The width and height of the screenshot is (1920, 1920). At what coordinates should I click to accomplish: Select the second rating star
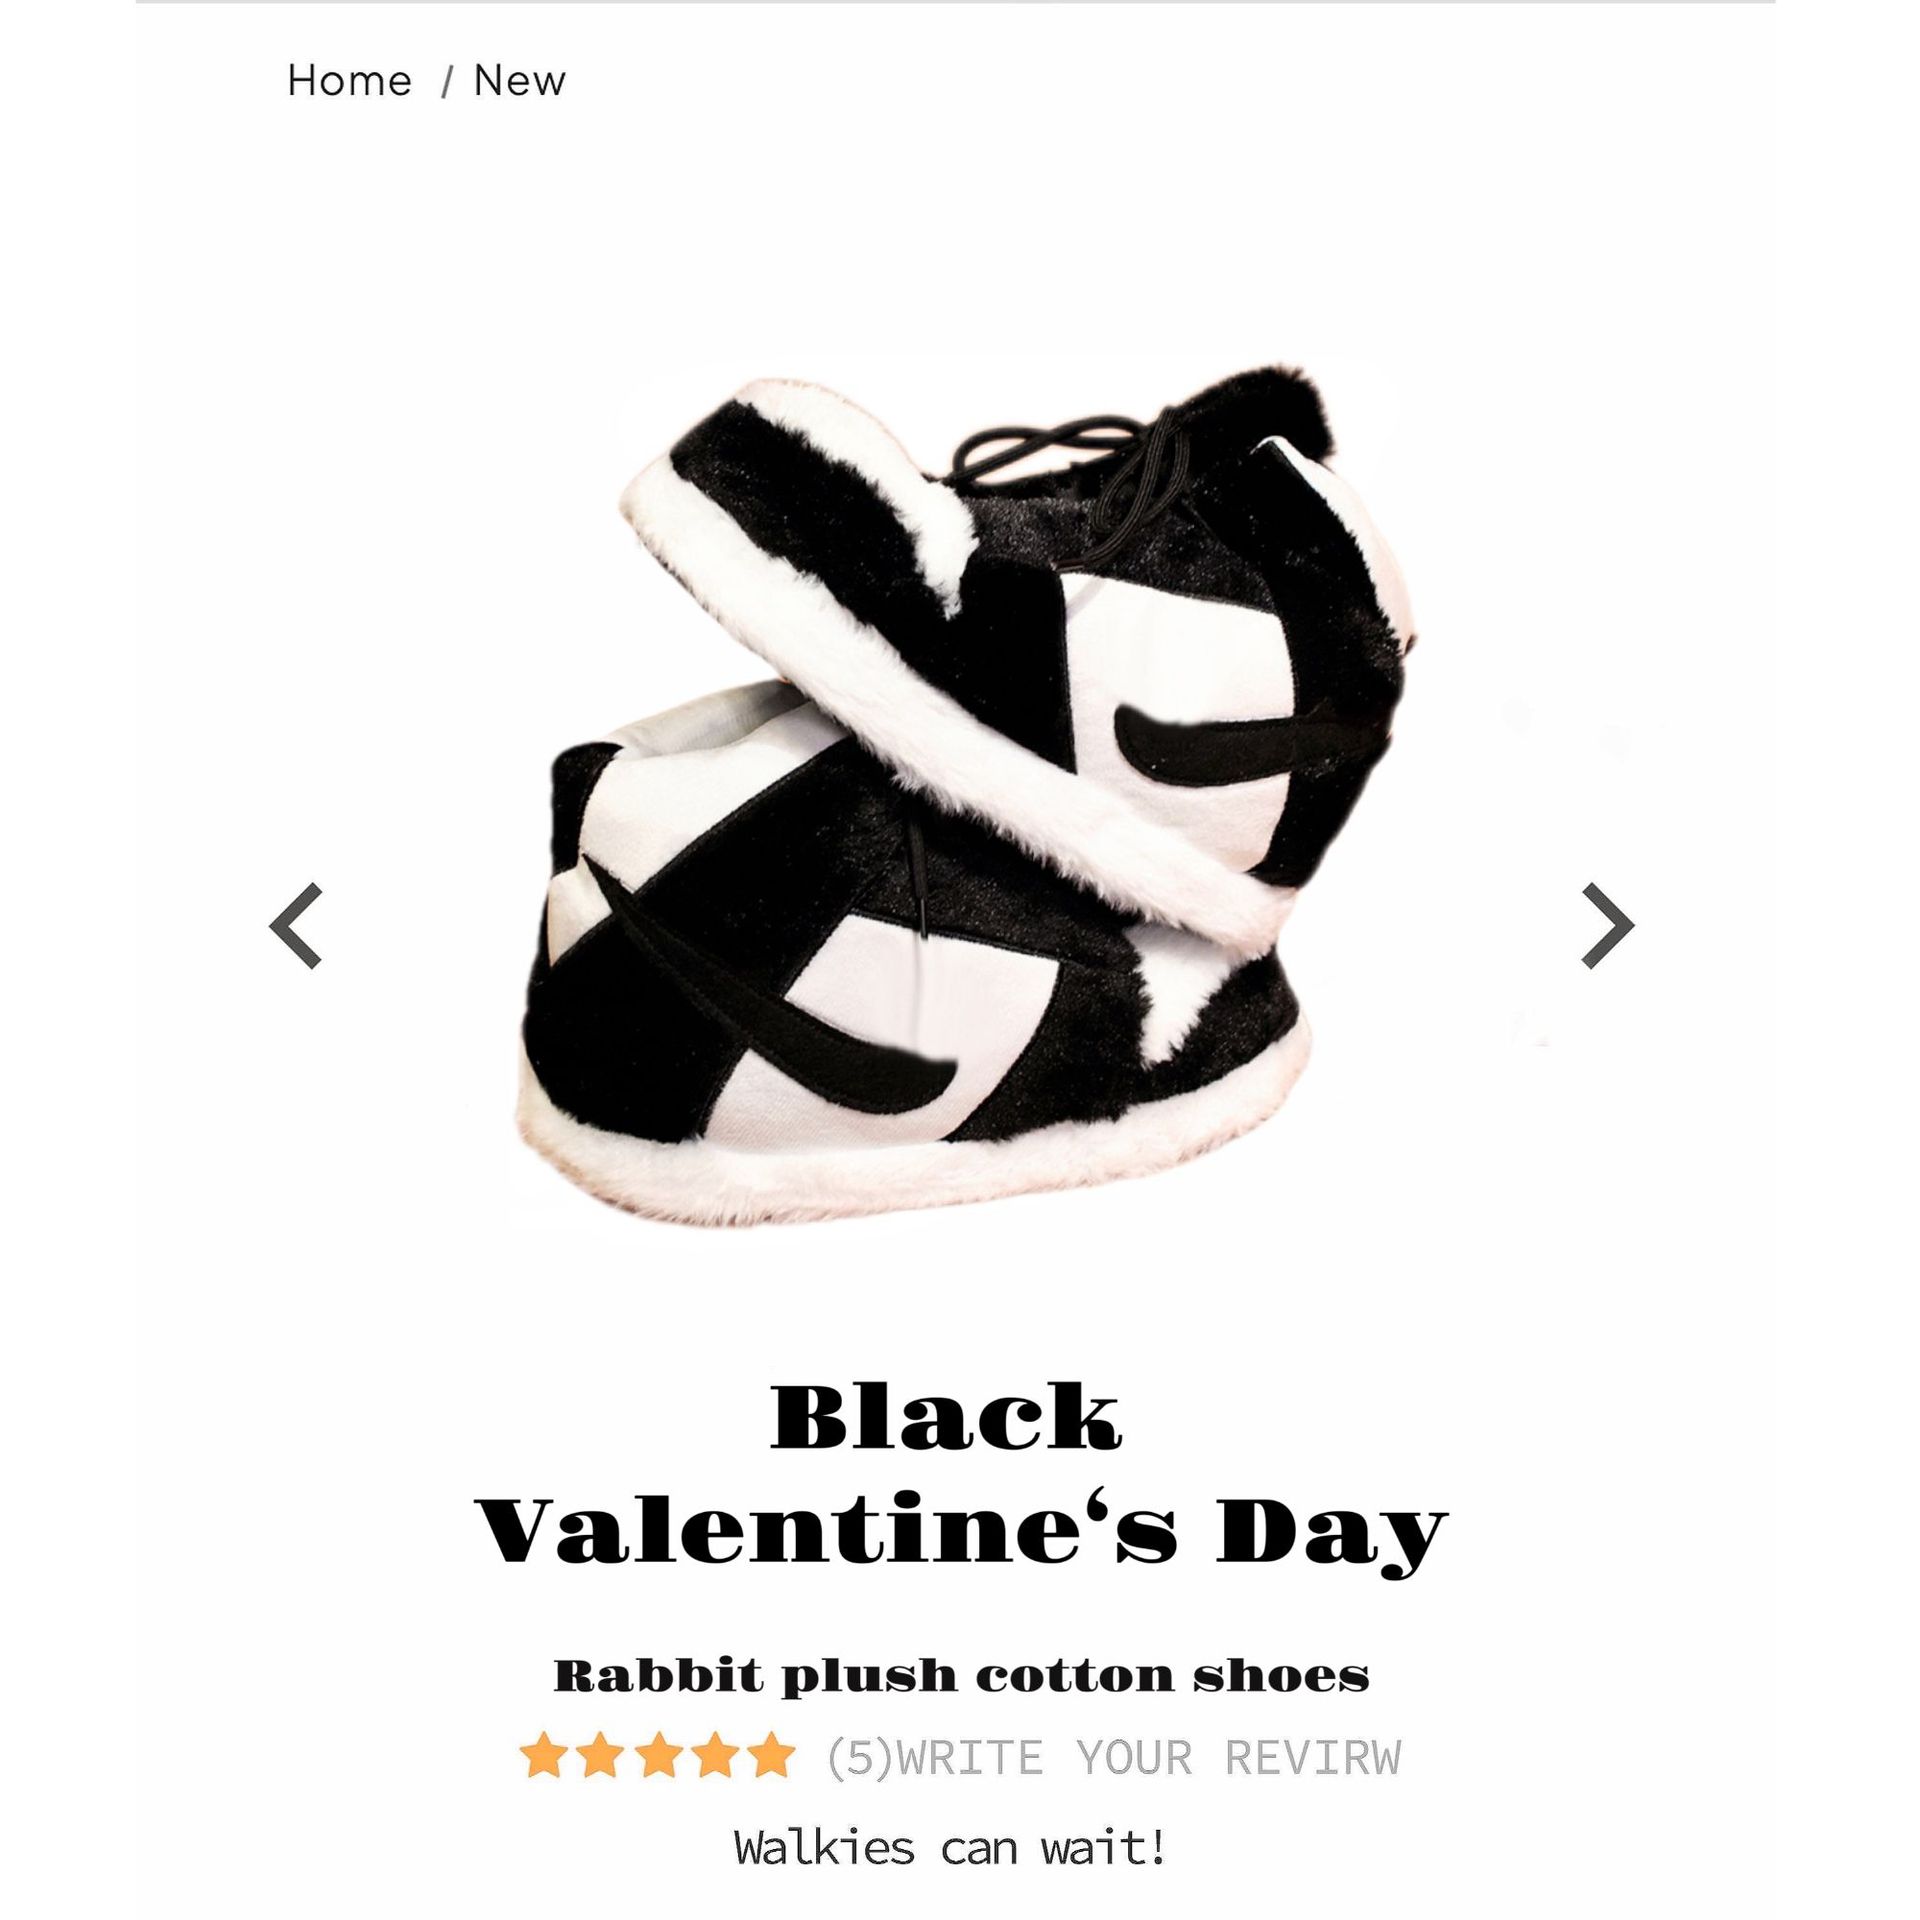(601, 1756)
